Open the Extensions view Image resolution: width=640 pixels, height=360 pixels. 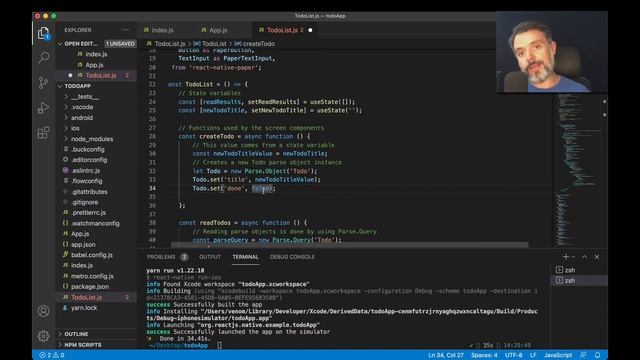43,133
